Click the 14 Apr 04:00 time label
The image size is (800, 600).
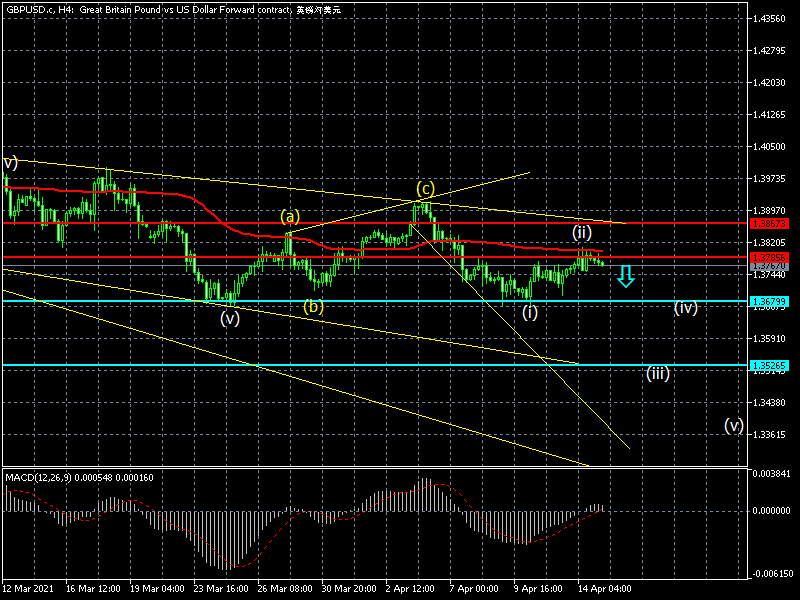602,590
